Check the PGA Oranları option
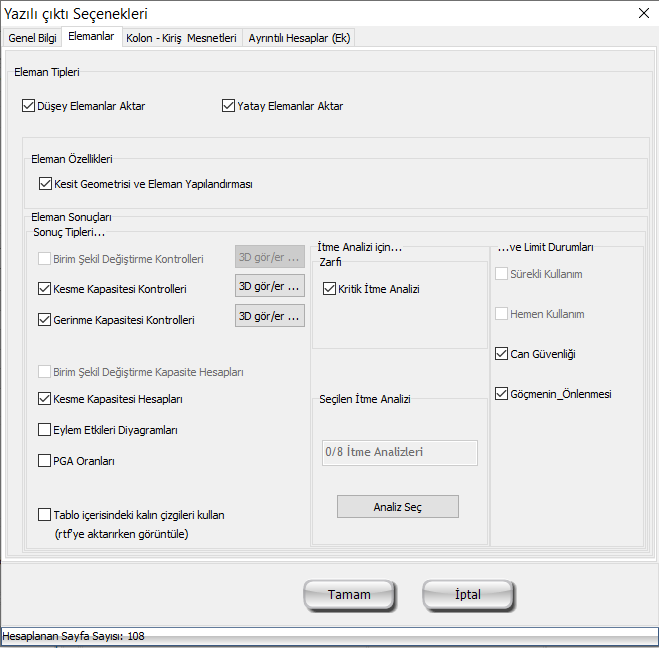The image size is (659, 648). [44, 461]
